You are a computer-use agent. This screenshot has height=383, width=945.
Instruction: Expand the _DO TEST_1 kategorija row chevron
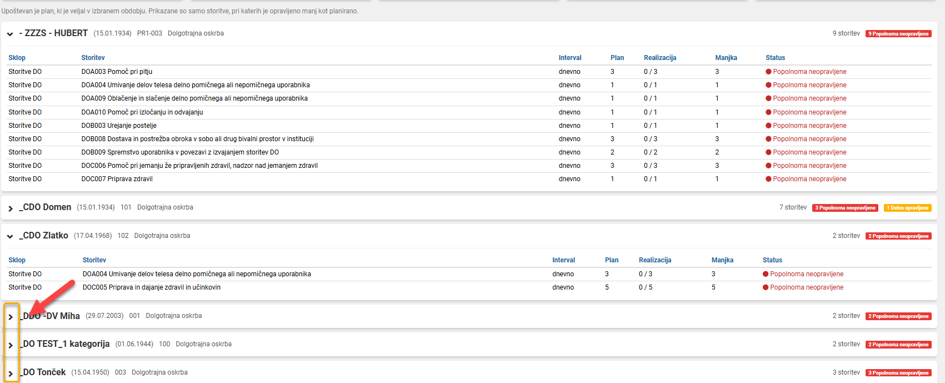click(10, 345)
